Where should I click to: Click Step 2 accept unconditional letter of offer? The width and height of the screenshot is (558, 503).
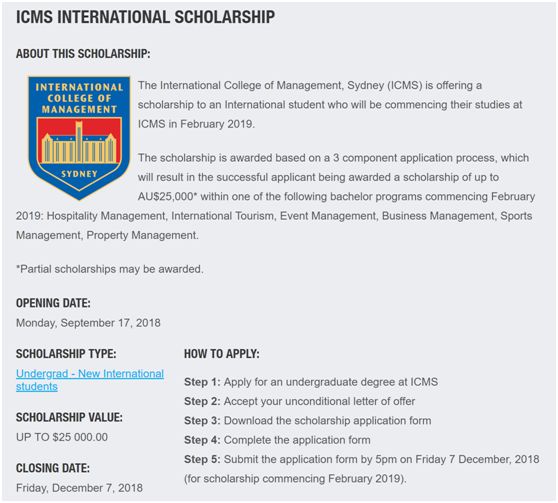pos(300,401)
